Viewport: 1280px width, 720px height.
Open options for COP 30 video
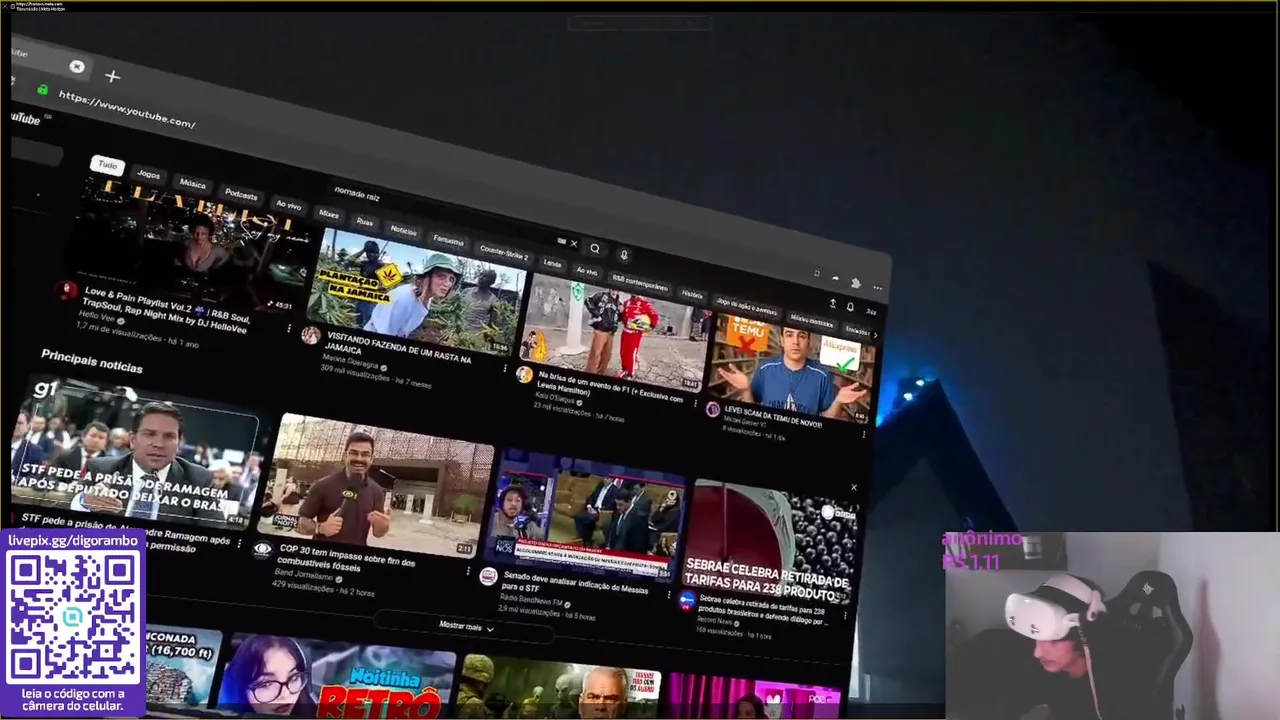[x=468, y=572]
